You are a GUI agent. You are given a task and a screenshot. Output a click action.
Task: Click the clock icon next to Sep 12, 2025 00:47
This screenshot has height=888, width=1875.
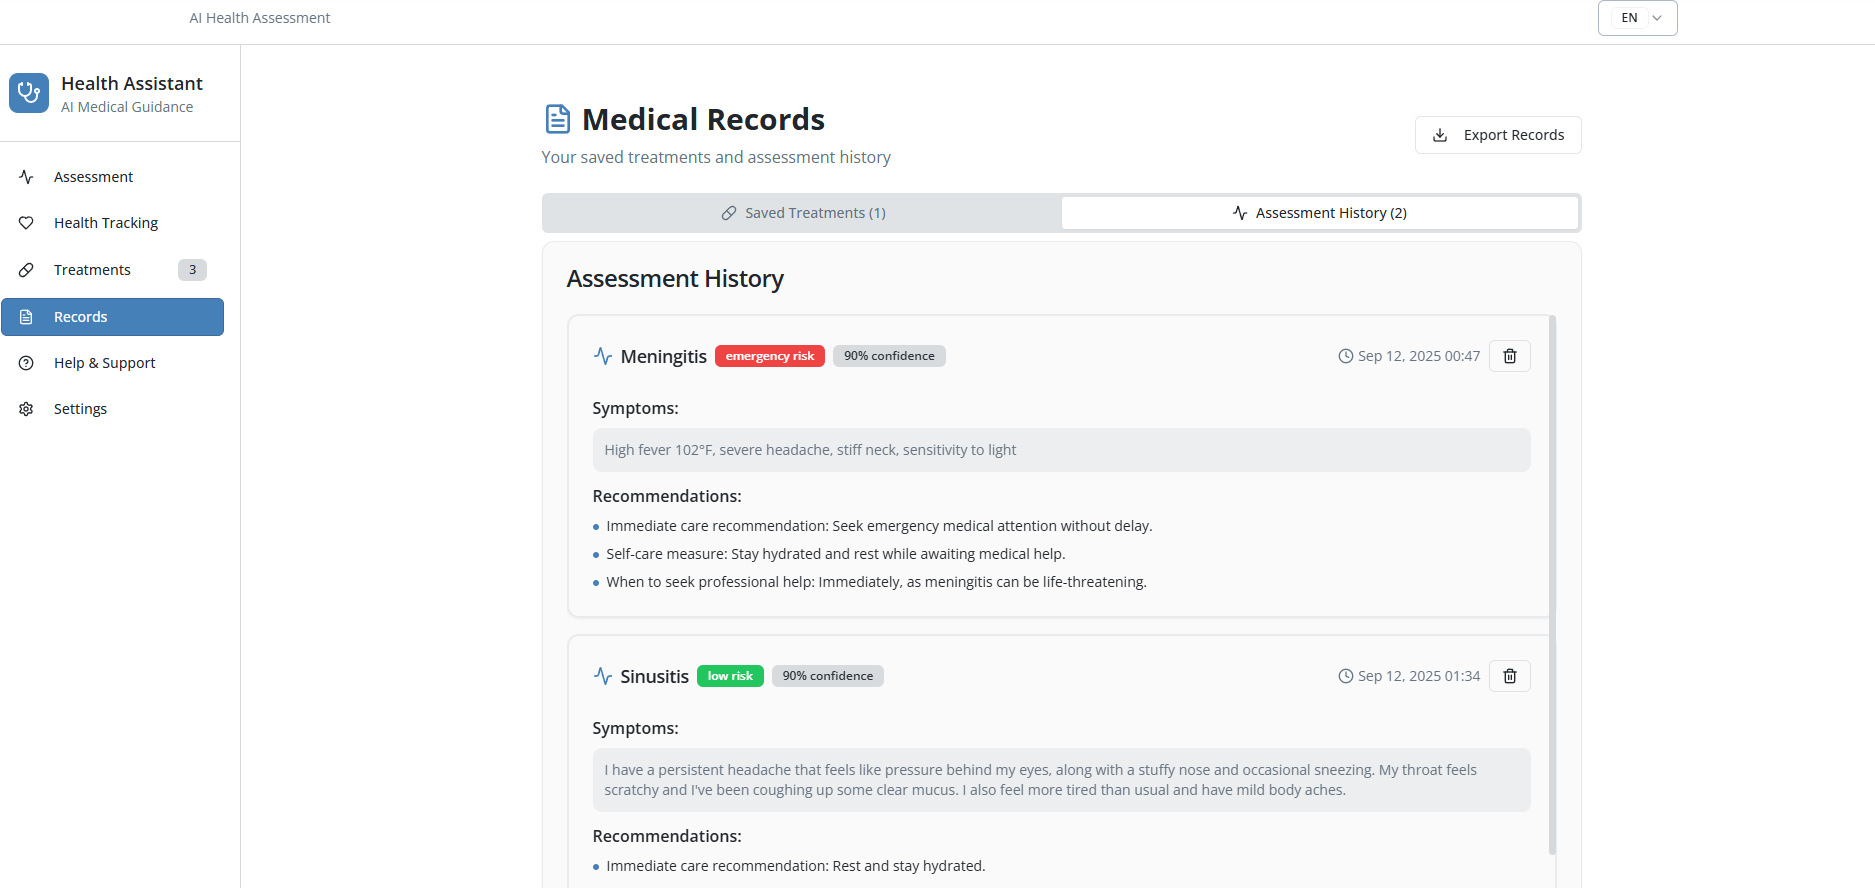(1346, 356)
